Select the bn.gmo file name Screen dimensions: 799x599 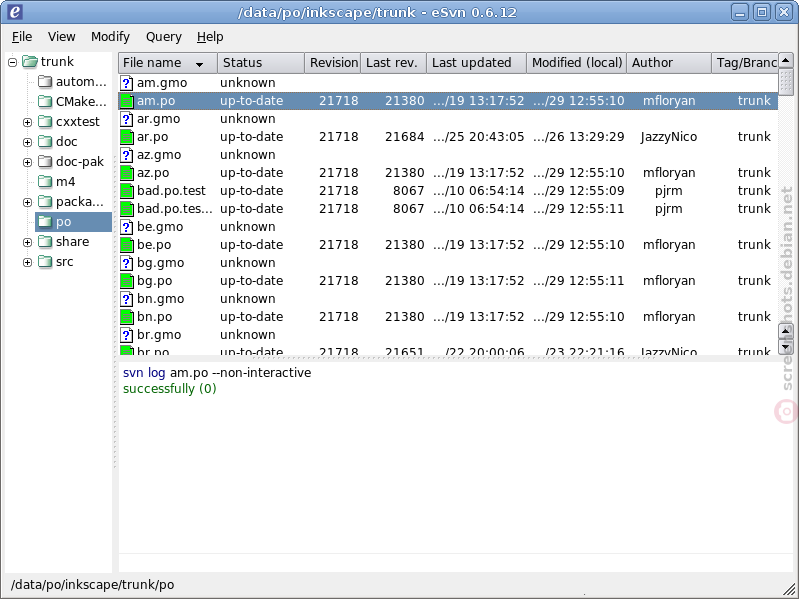(161, 298)
